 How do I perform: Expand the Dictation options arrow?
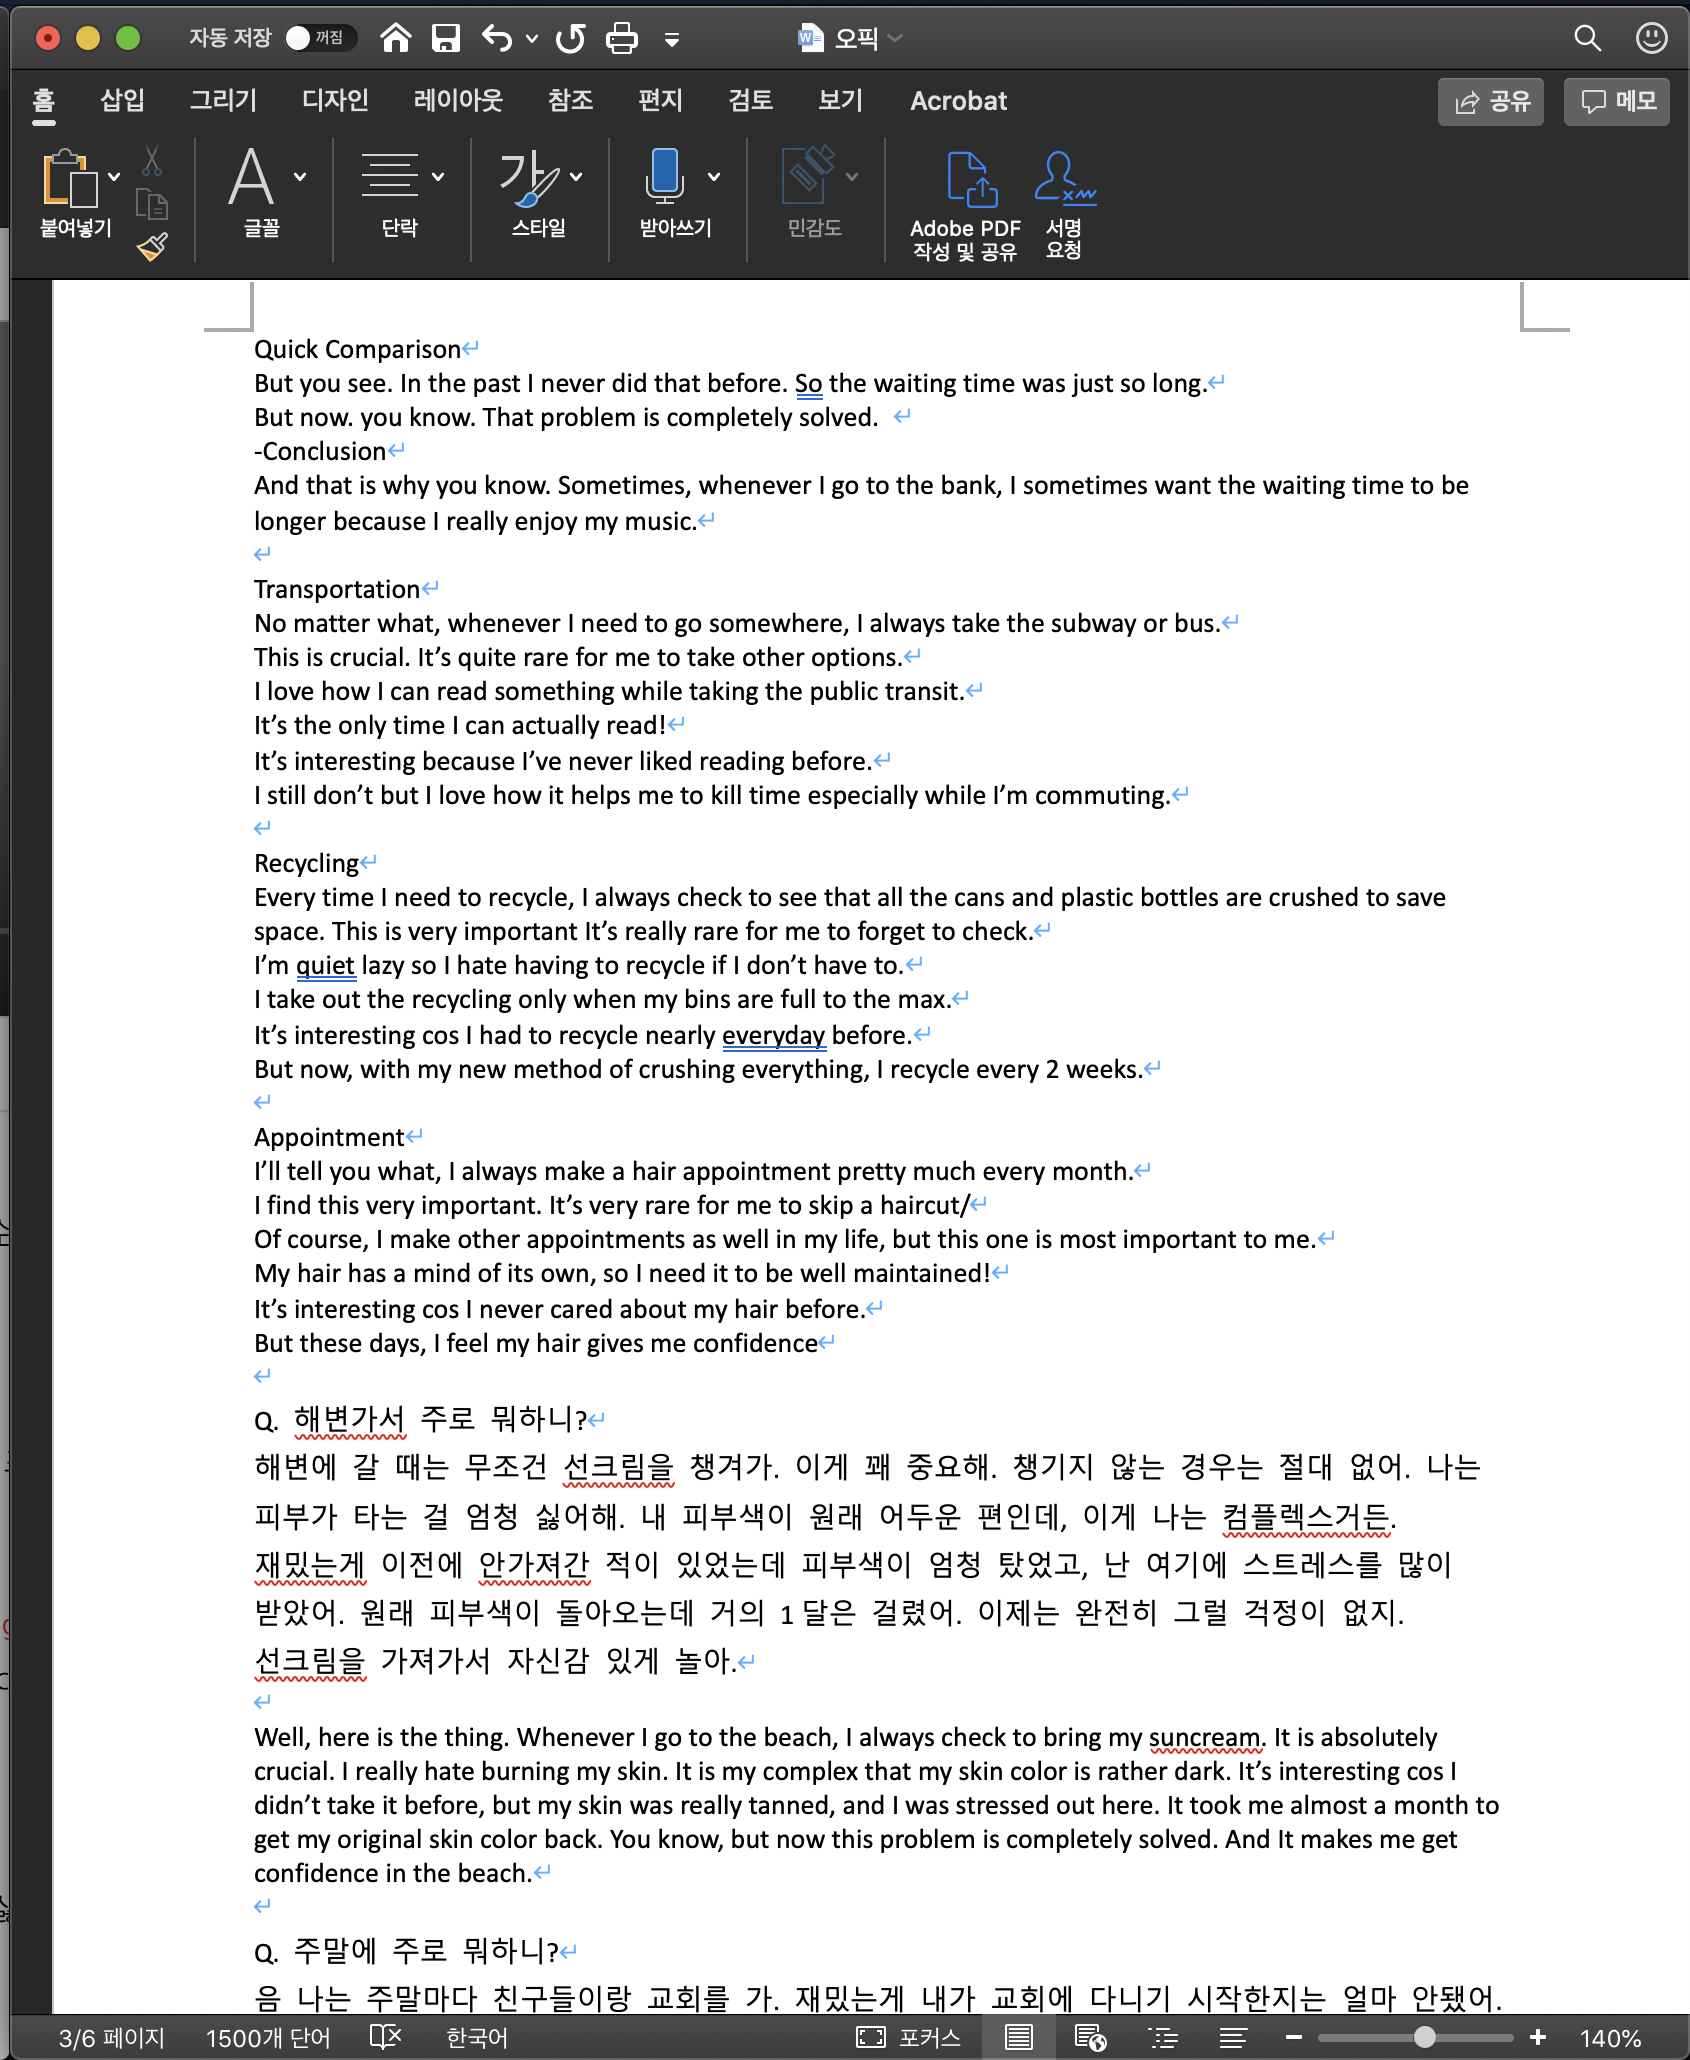click(714, 177)
